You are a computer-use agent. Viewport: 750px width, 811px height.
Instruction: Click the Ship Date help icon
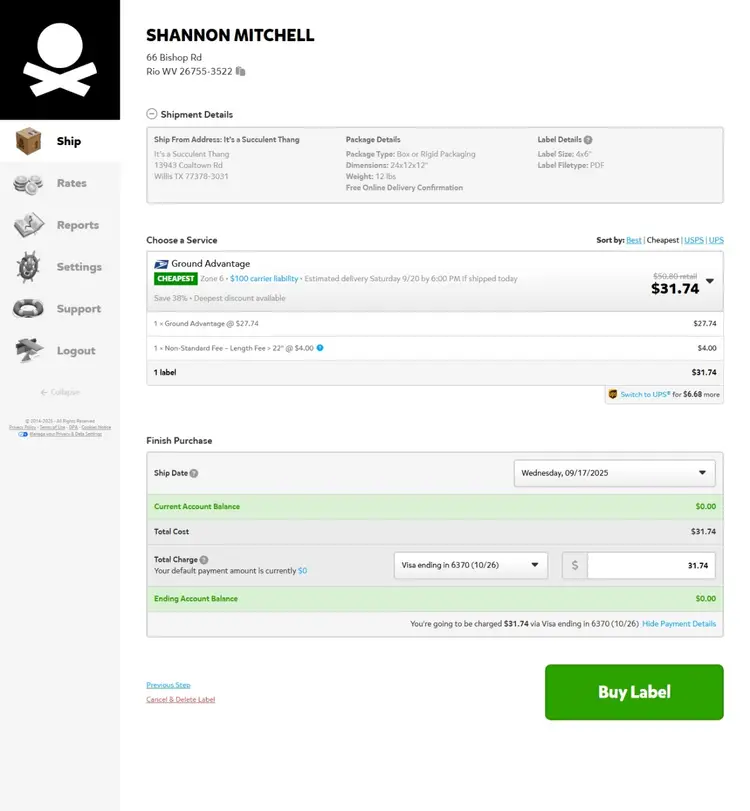pos(194,473)
